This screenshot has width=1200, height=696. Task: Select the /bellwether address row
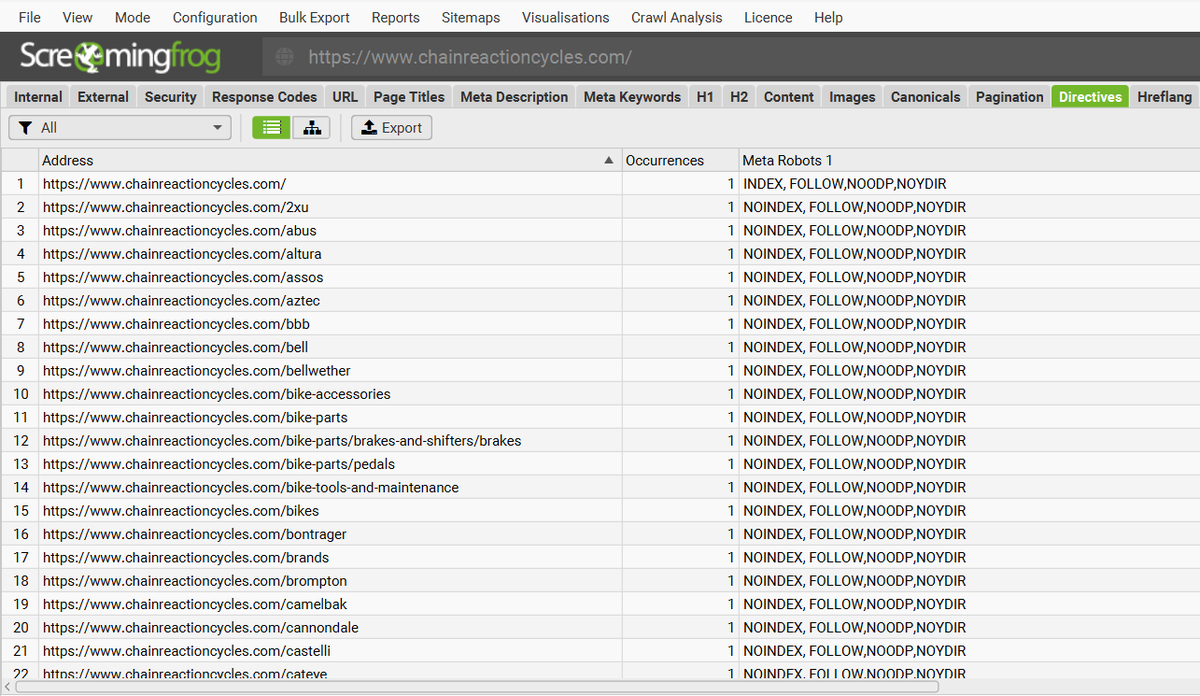(x=600, y=371)
